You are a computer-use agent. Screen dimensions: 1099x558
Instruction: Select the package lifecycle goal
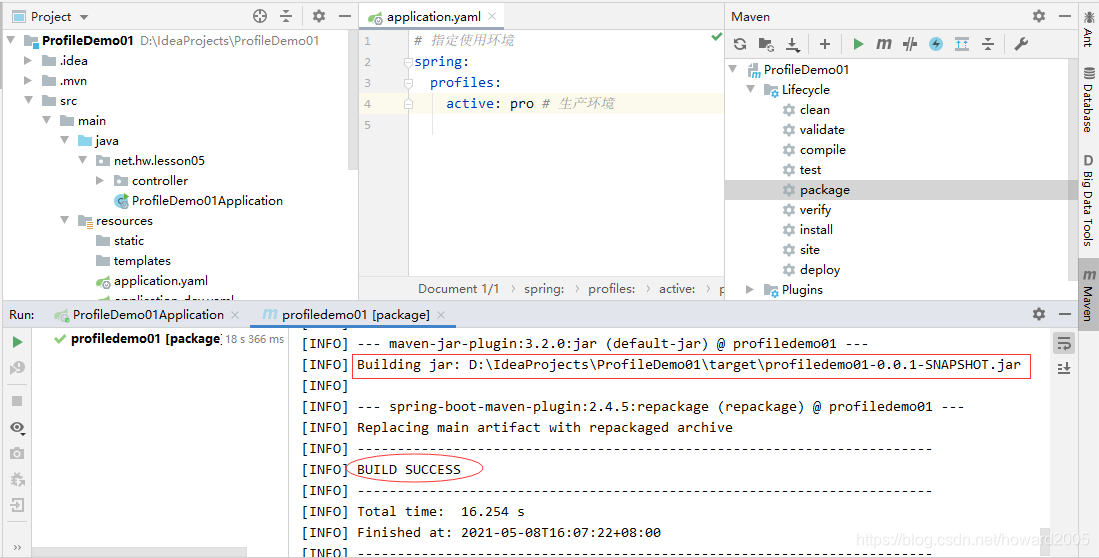pyautogui.click(x=824, y=189)
